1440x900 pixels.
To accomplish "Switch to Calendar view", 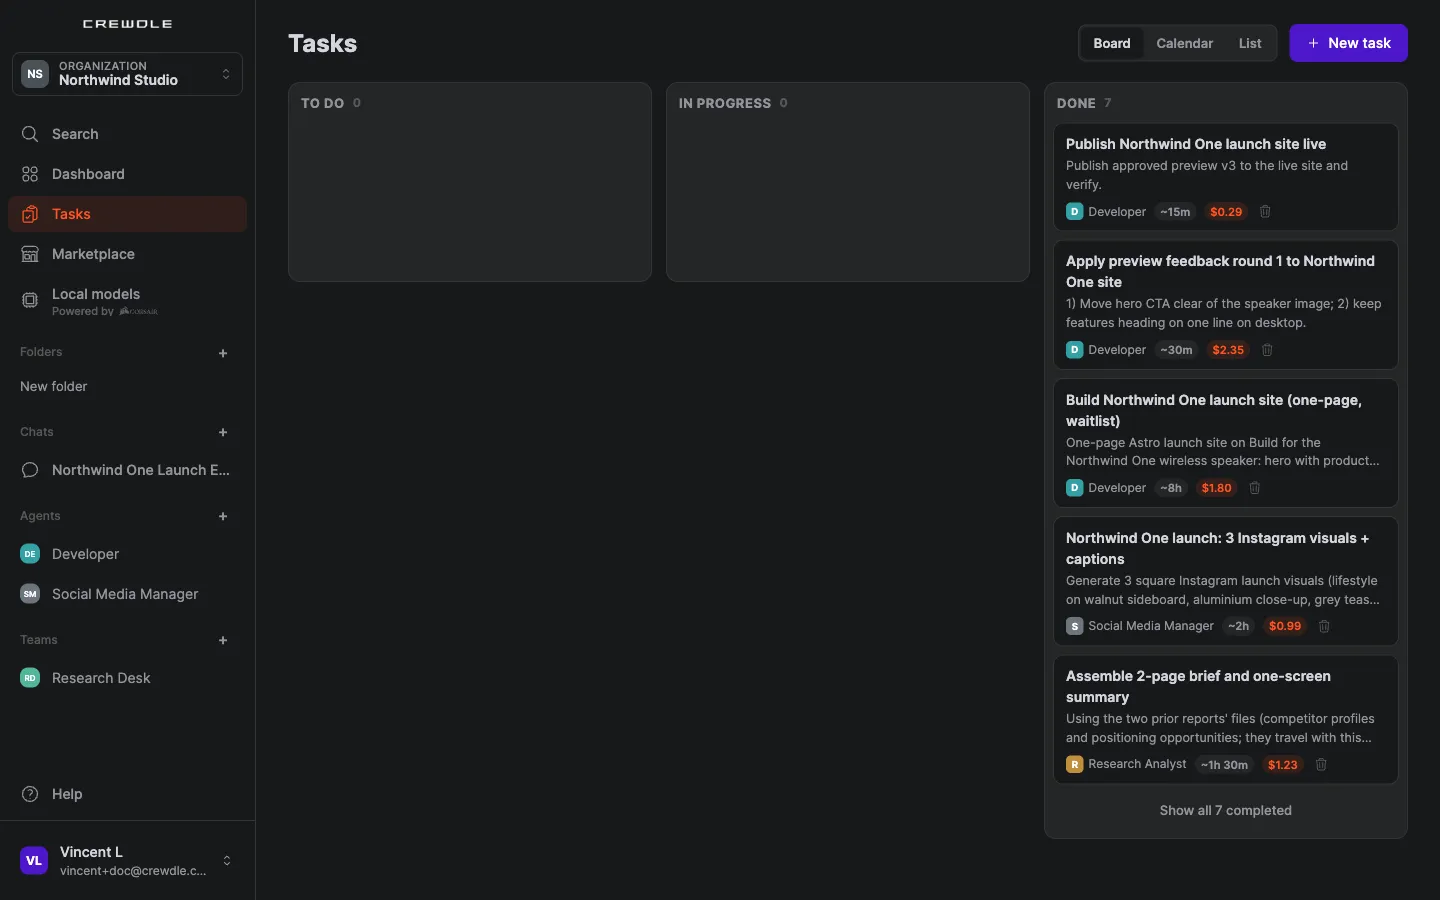I will 1184,43.
